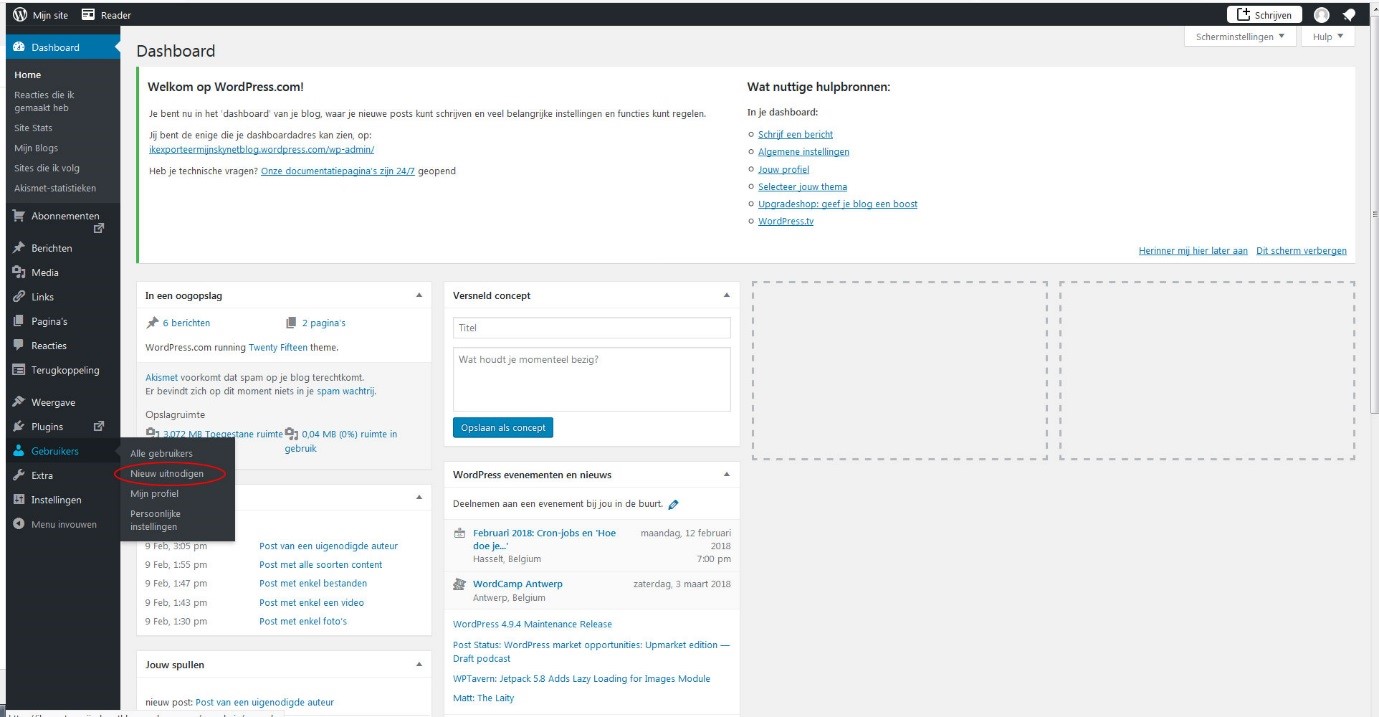The height and width of the screenshot is (717, 1379).
Task: Click the Abonnementen cart icon
Action: click(19, 215)
